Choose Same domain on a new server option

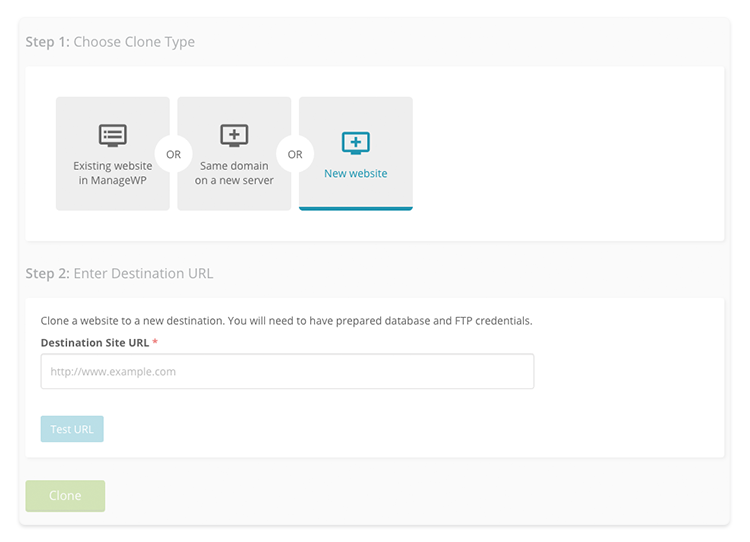pyautogui.click(x=234, y=154)
